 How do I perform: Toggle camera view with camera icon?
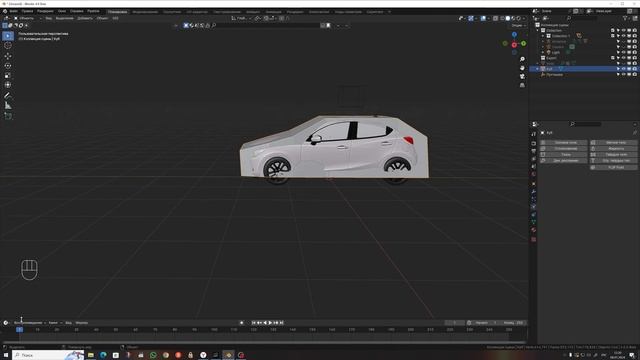tap(522, 77)
